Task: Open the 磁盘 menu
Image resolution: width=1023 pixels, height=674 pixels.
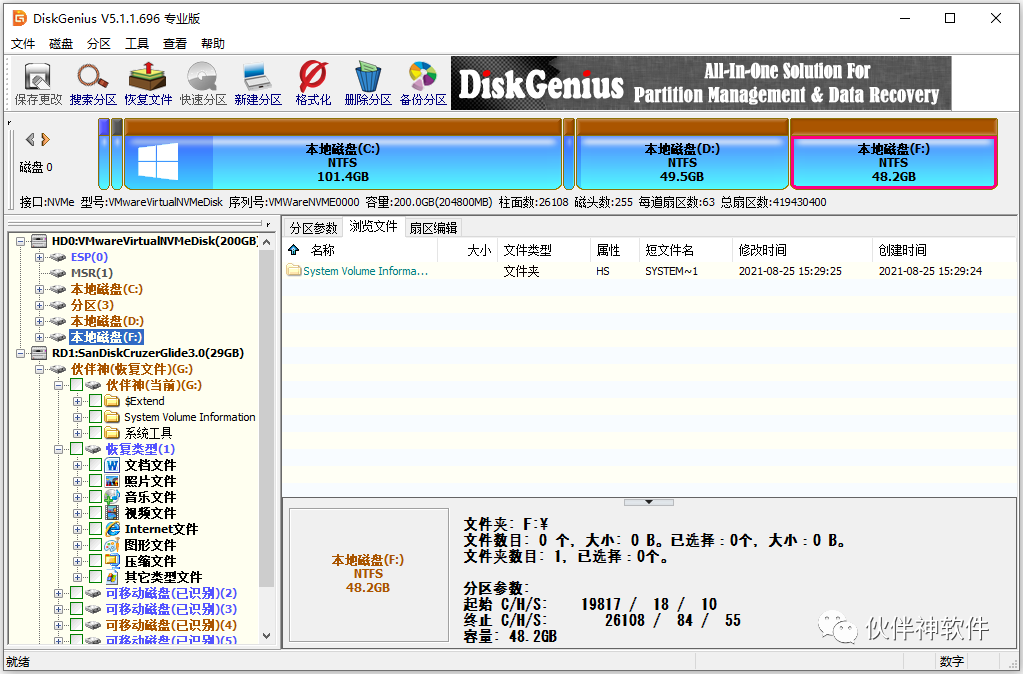Action: (x=61, y=44)
